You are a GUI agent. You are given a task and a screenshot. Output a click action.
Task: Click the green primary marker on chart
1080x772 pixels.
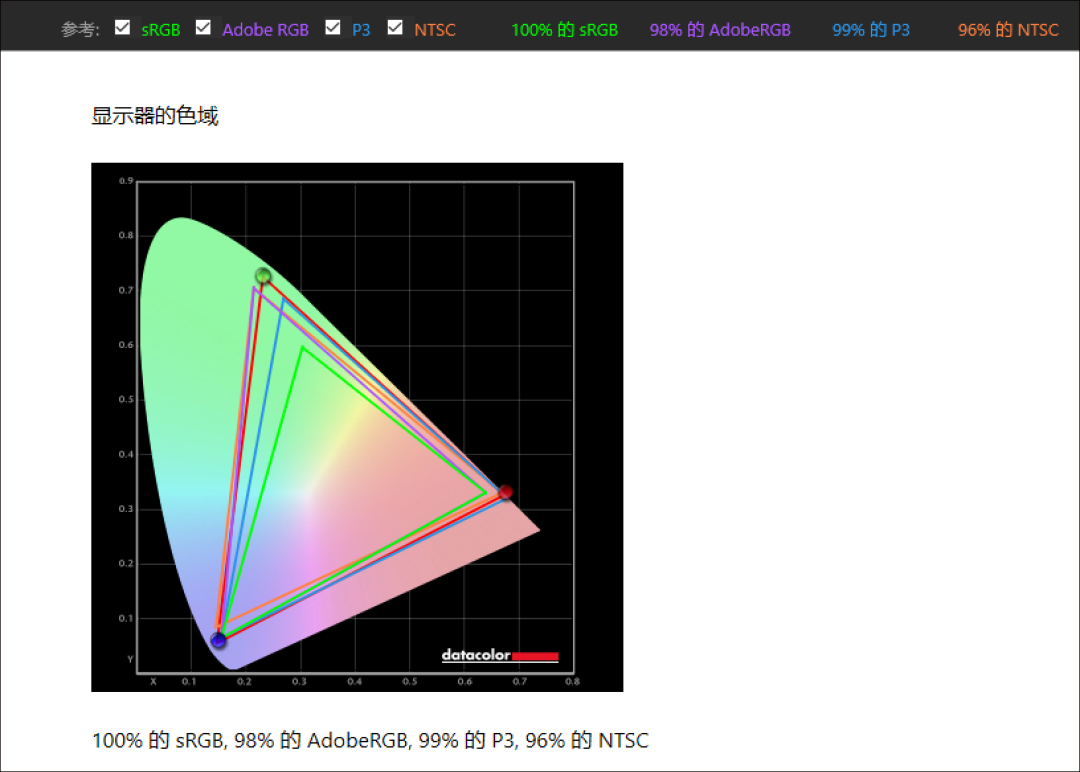[263, 276]
